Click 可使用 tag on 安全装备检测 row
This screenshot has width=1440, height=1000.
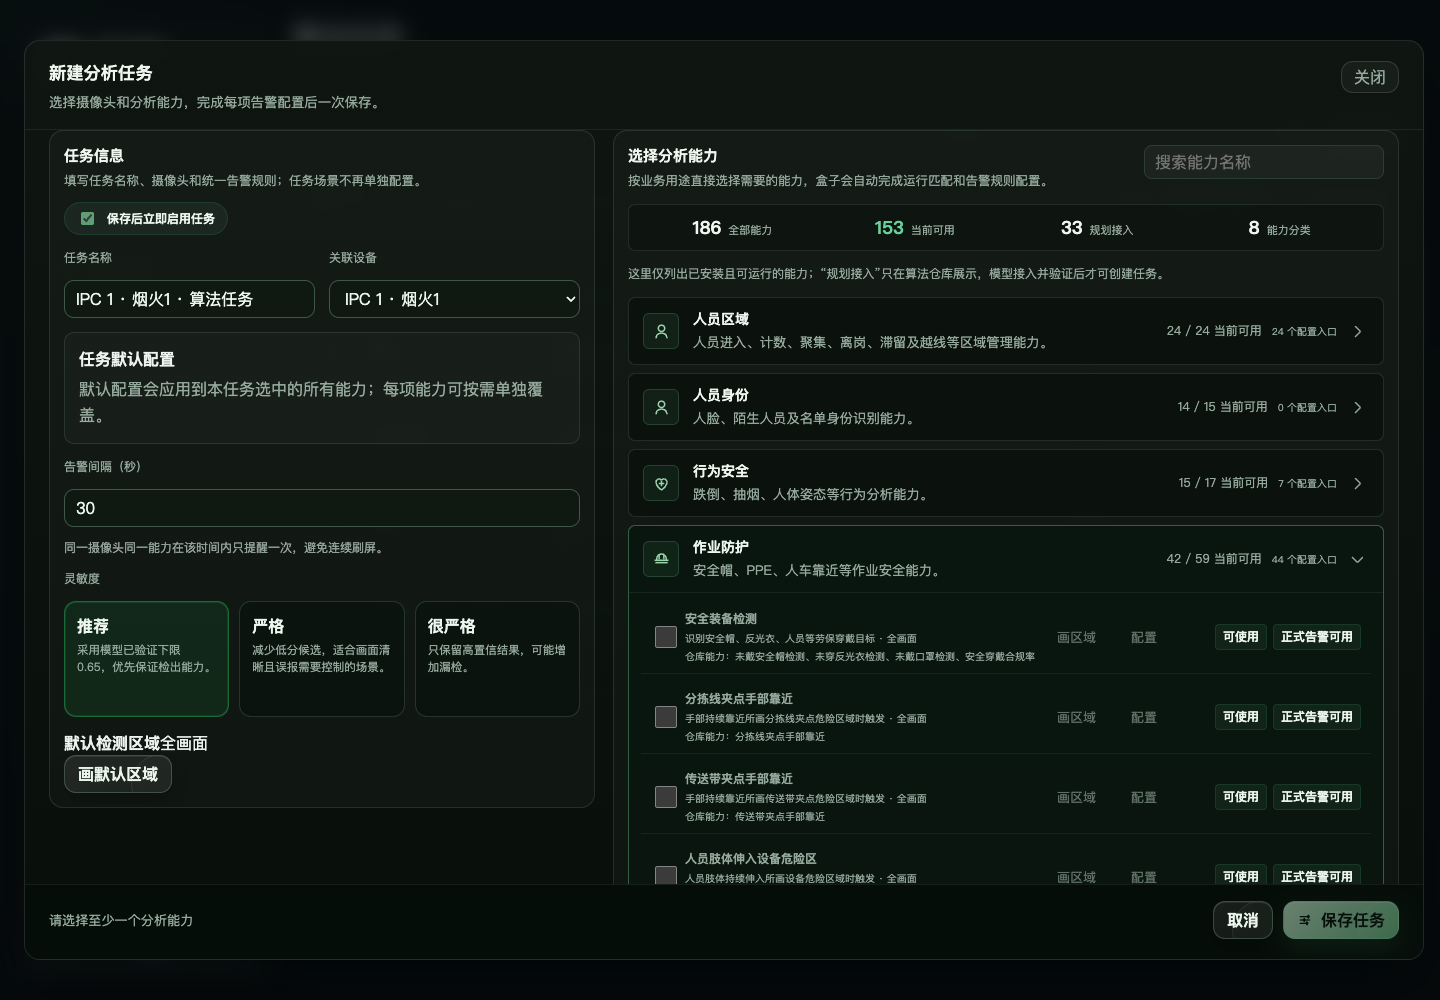pos(1241,637)
